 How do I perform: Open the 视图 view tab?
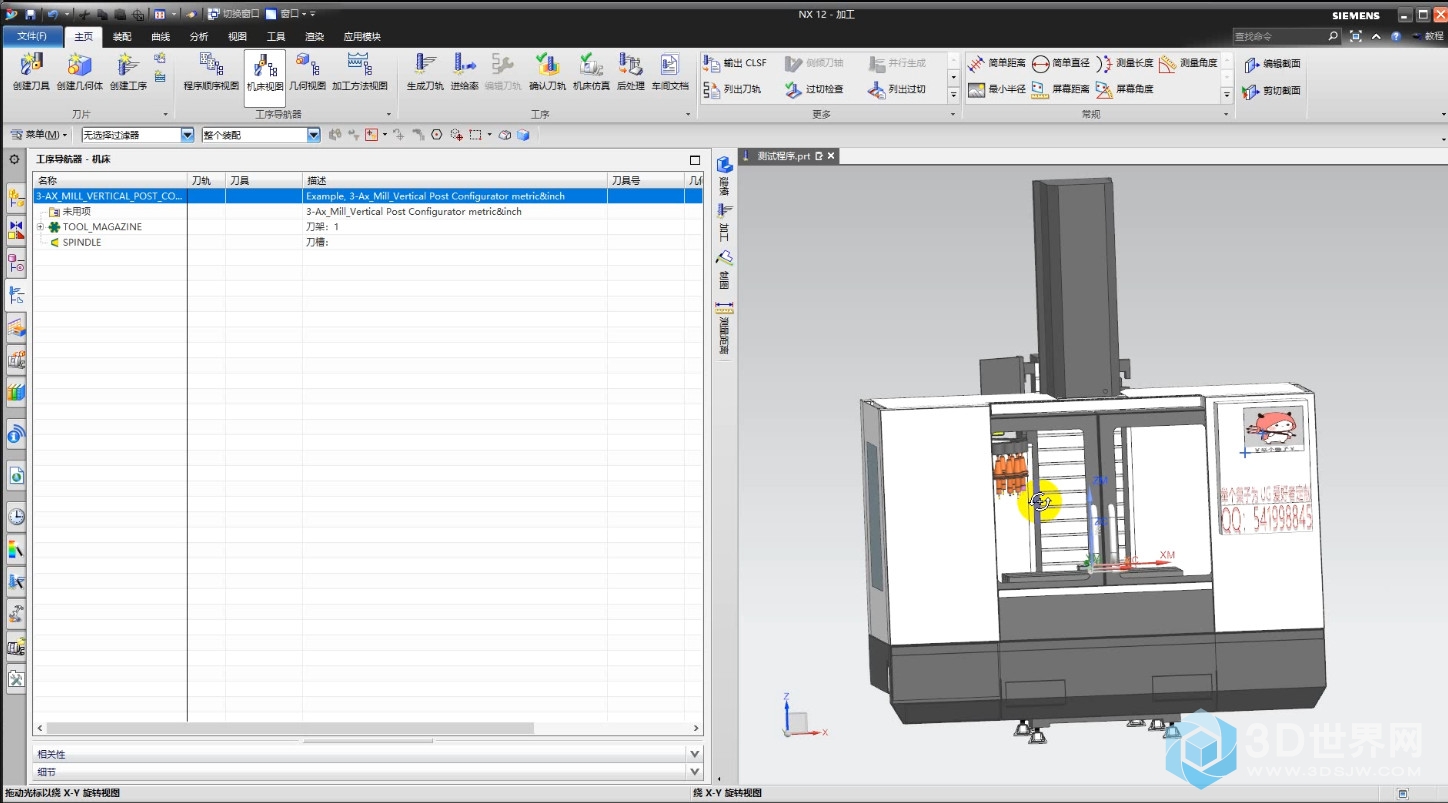[x=237, y=37]
